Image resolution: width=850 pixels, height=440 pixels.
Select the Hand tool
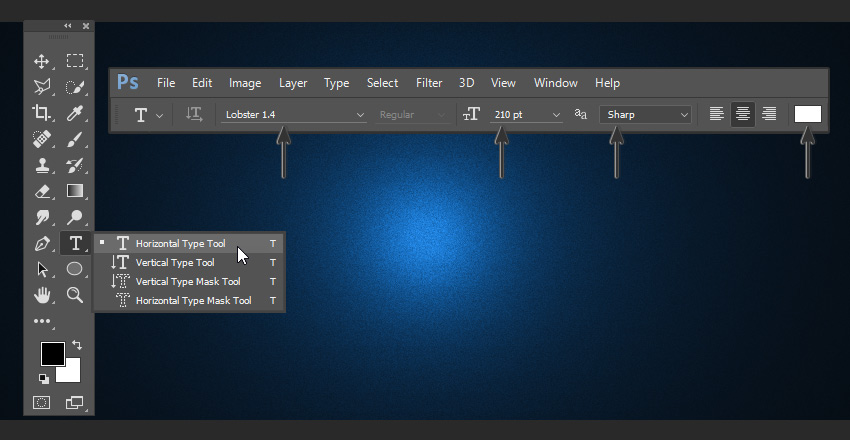(42, 295)
